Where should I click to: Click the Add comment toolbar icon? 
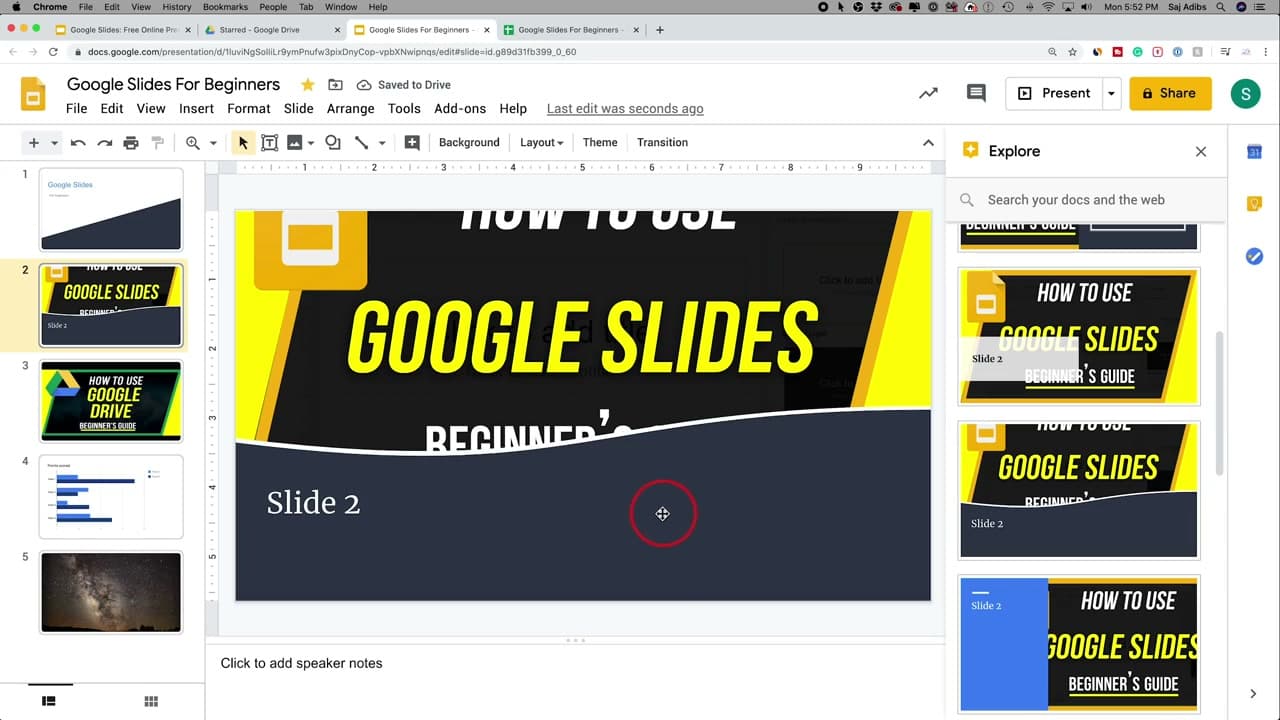tap(412, 143)
